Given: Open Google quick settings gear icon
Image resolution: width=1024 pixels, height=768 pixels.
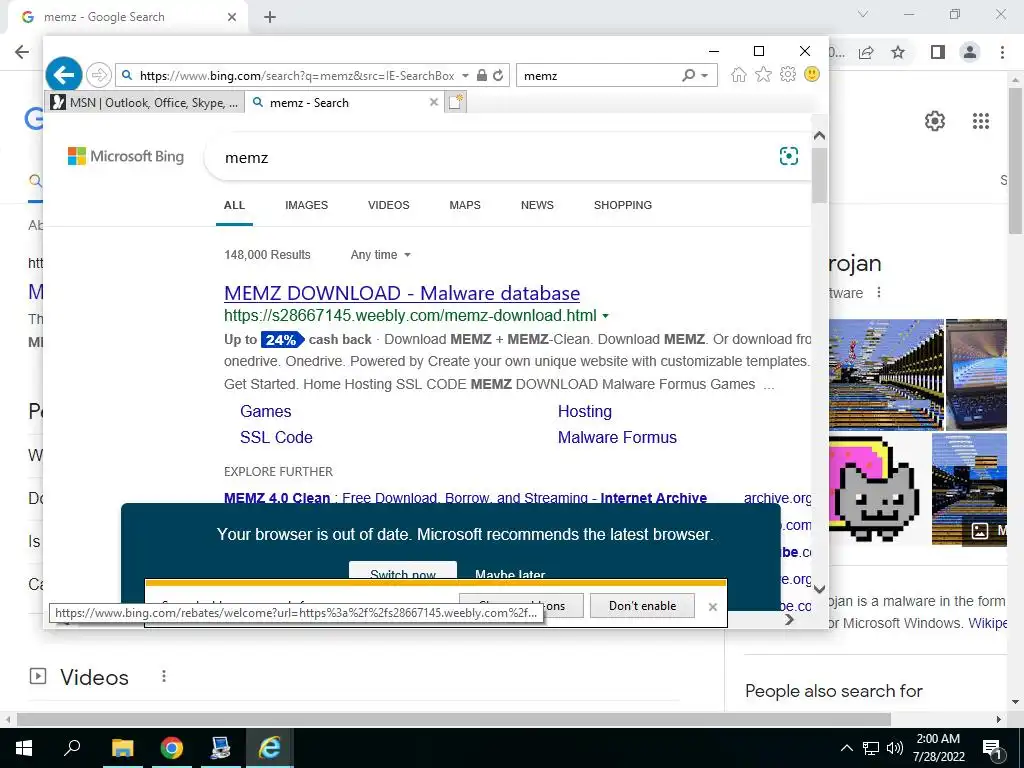Looking at the screenshot, I should click(x=935, y=121).
